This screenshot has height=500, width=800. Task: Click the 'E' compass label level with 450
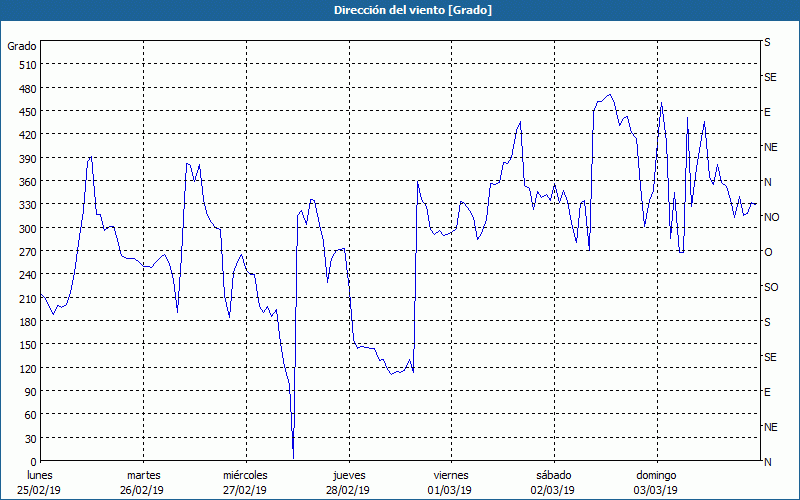(767, 112)
